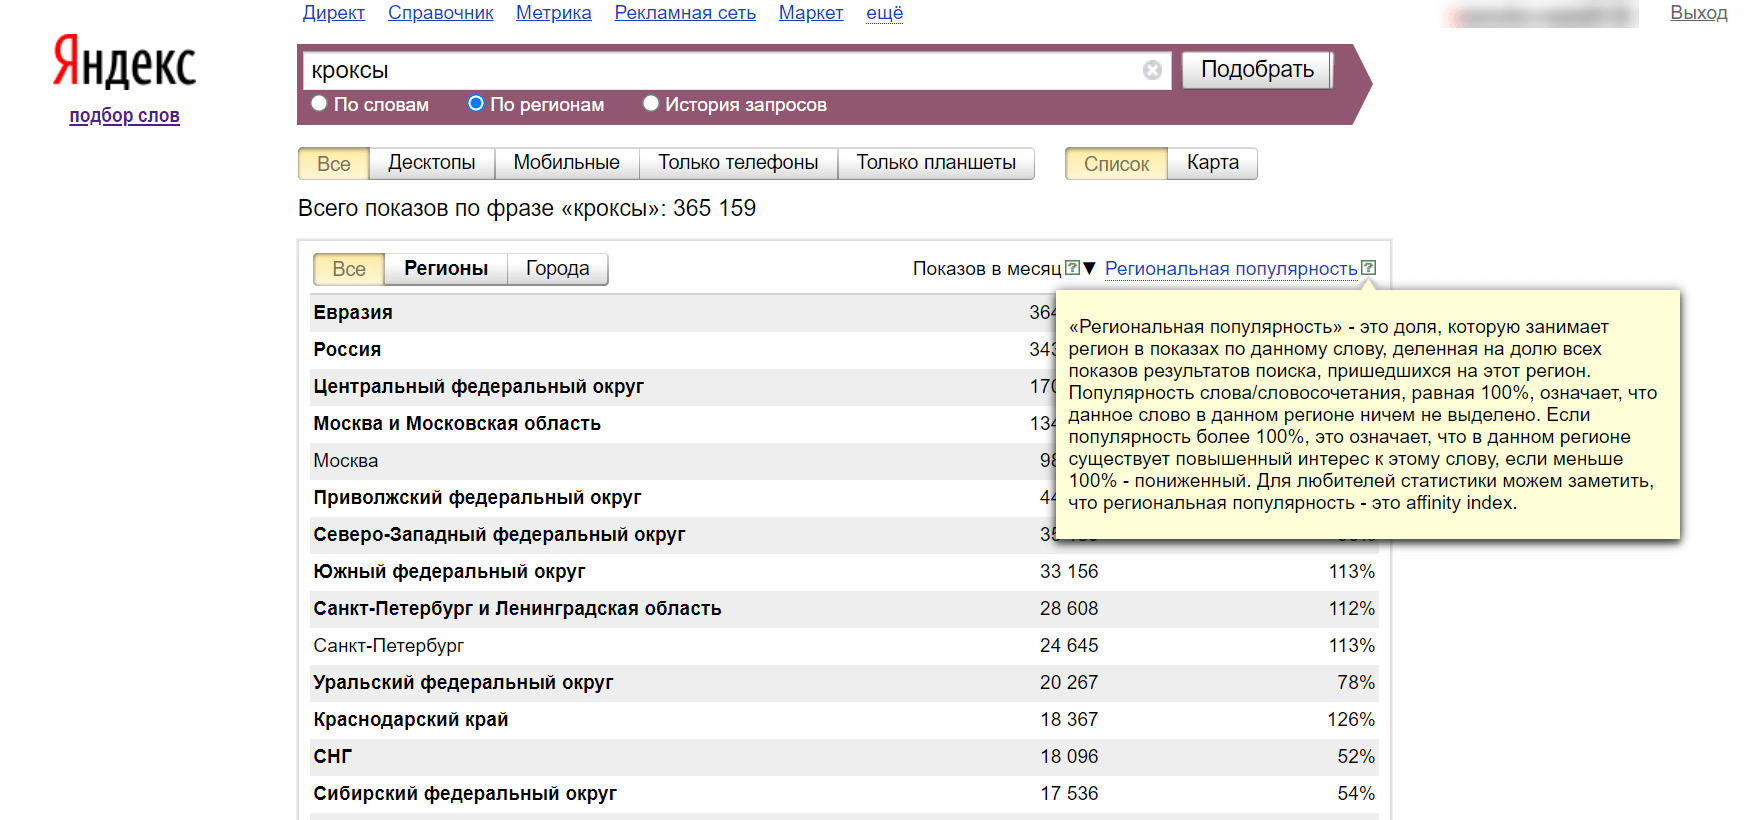Click the 18 367 impressions value
The image size is (1759, 820).
tap(1069, 720)
